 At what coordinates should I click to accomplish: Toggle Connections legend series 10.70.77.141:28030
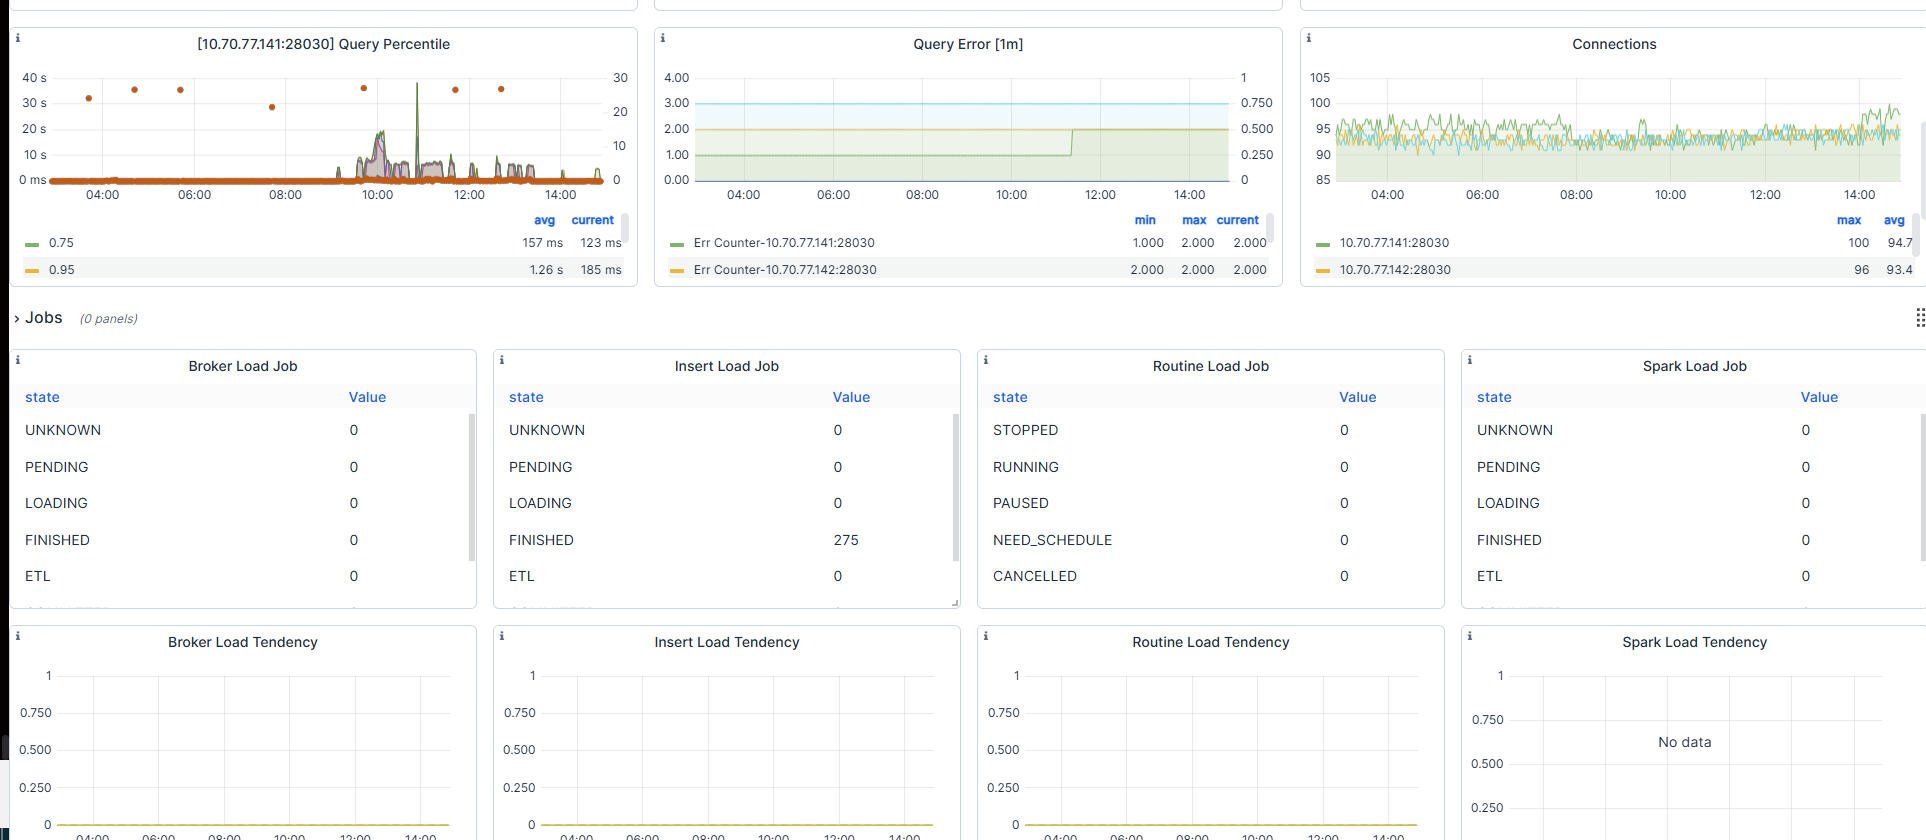[1394, 243]
